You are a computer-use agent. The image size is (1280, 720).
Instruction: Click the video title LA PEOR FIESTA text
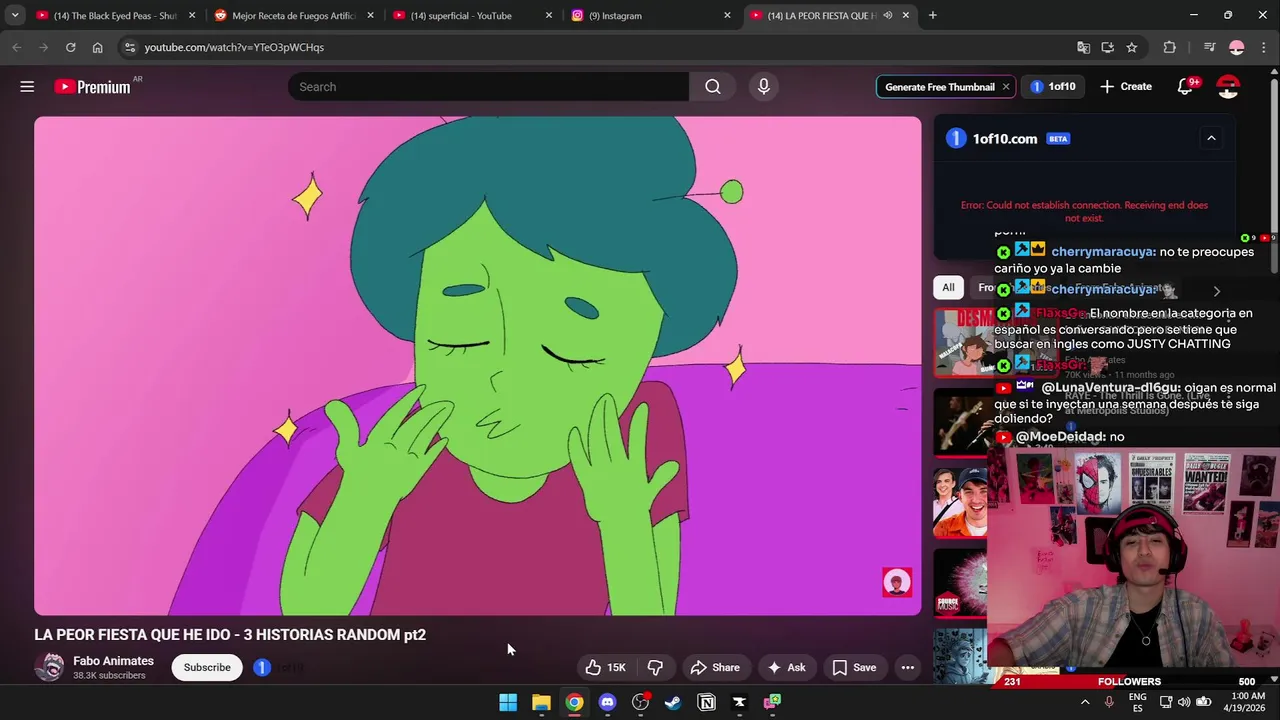pos(230,635)
